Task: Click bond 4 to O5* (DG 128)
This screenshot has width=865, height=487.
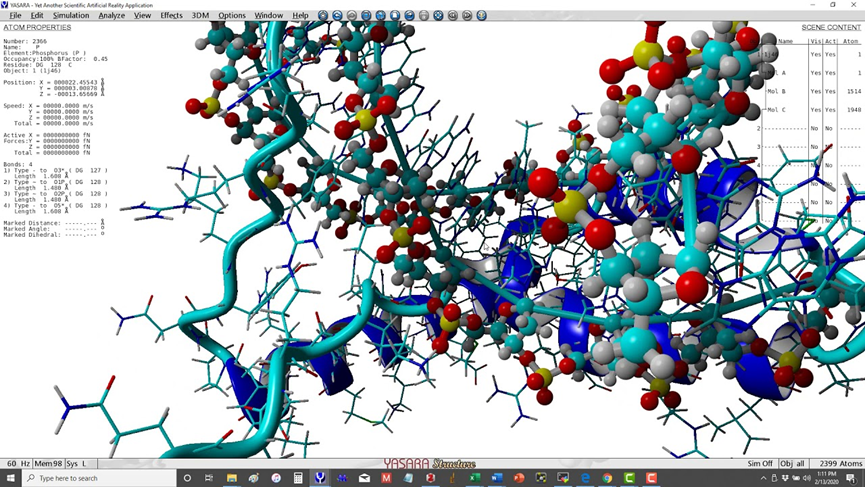Action: [x=55, y=205]
